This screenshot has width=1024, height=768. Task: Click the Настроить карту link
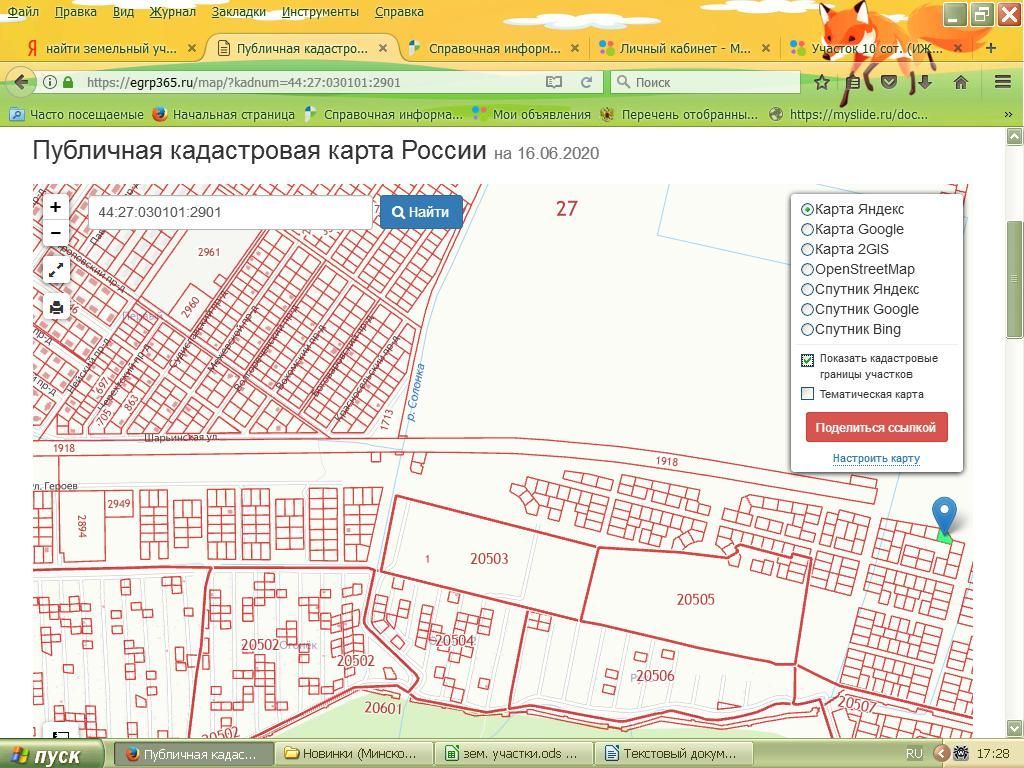pos(876,458)
